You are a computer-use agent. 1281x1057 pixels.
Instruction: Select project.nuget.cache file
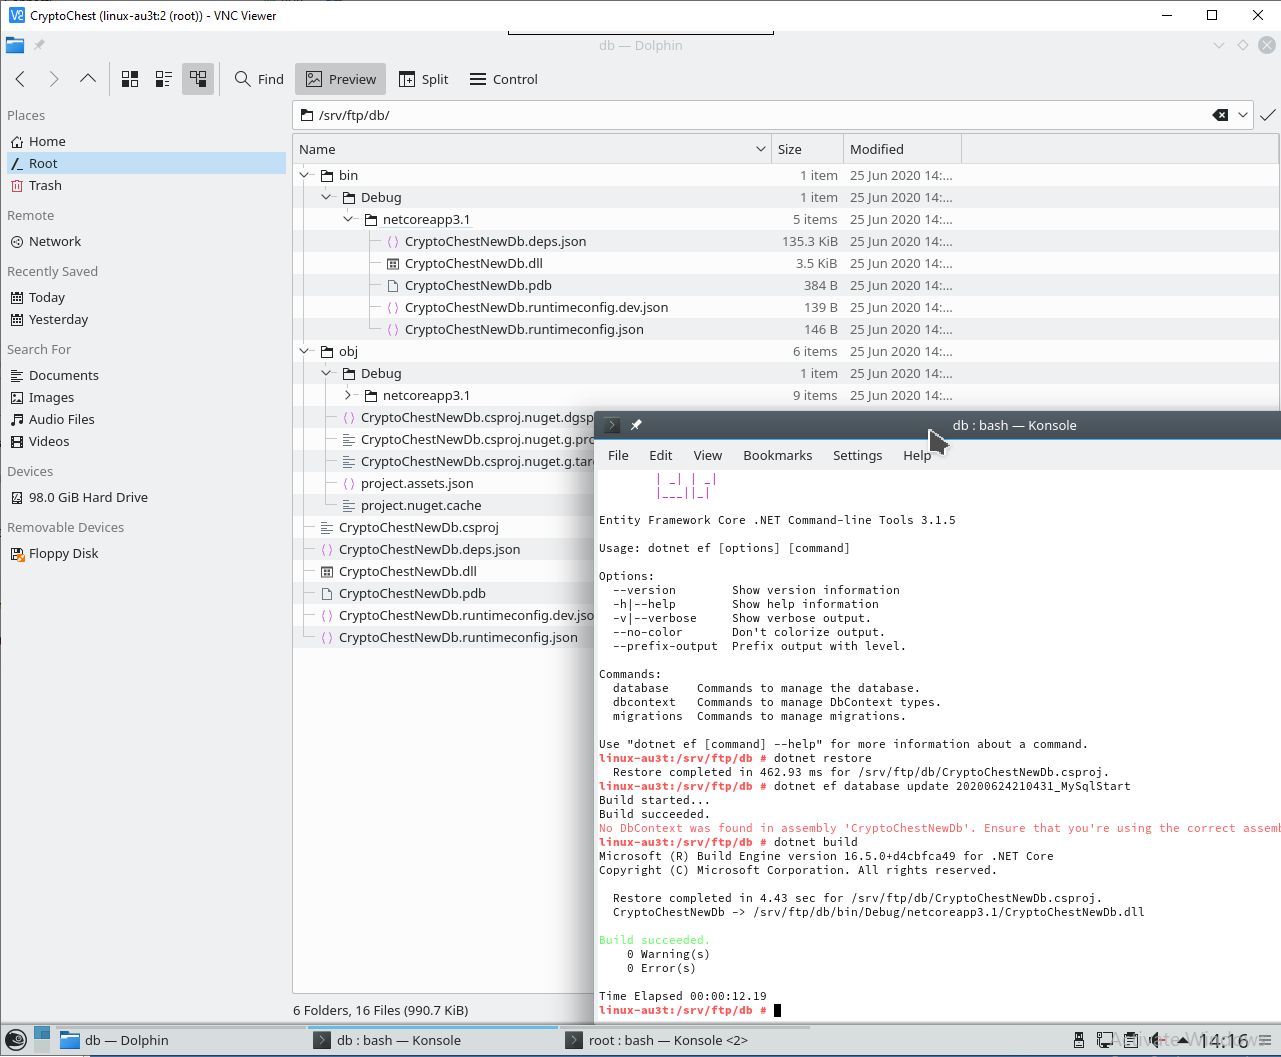coord(421,505)
